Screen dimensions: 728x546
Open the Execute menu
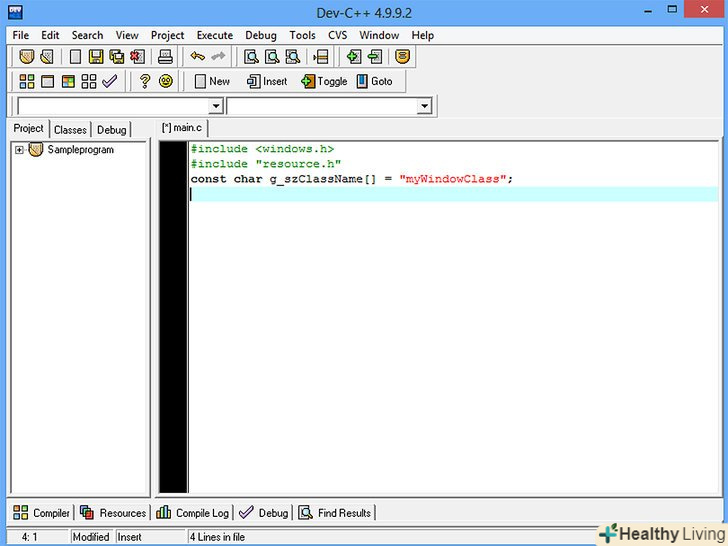click(x=214, y=35)
